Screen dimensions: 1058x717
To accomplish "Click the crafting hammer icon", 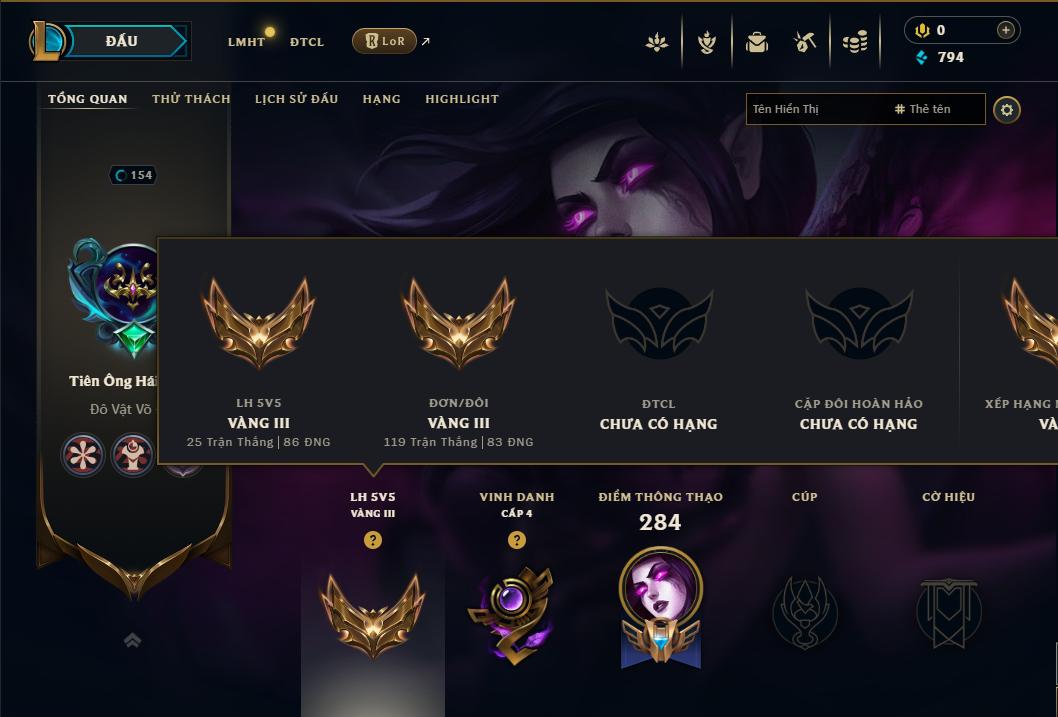I will point(805,42).
